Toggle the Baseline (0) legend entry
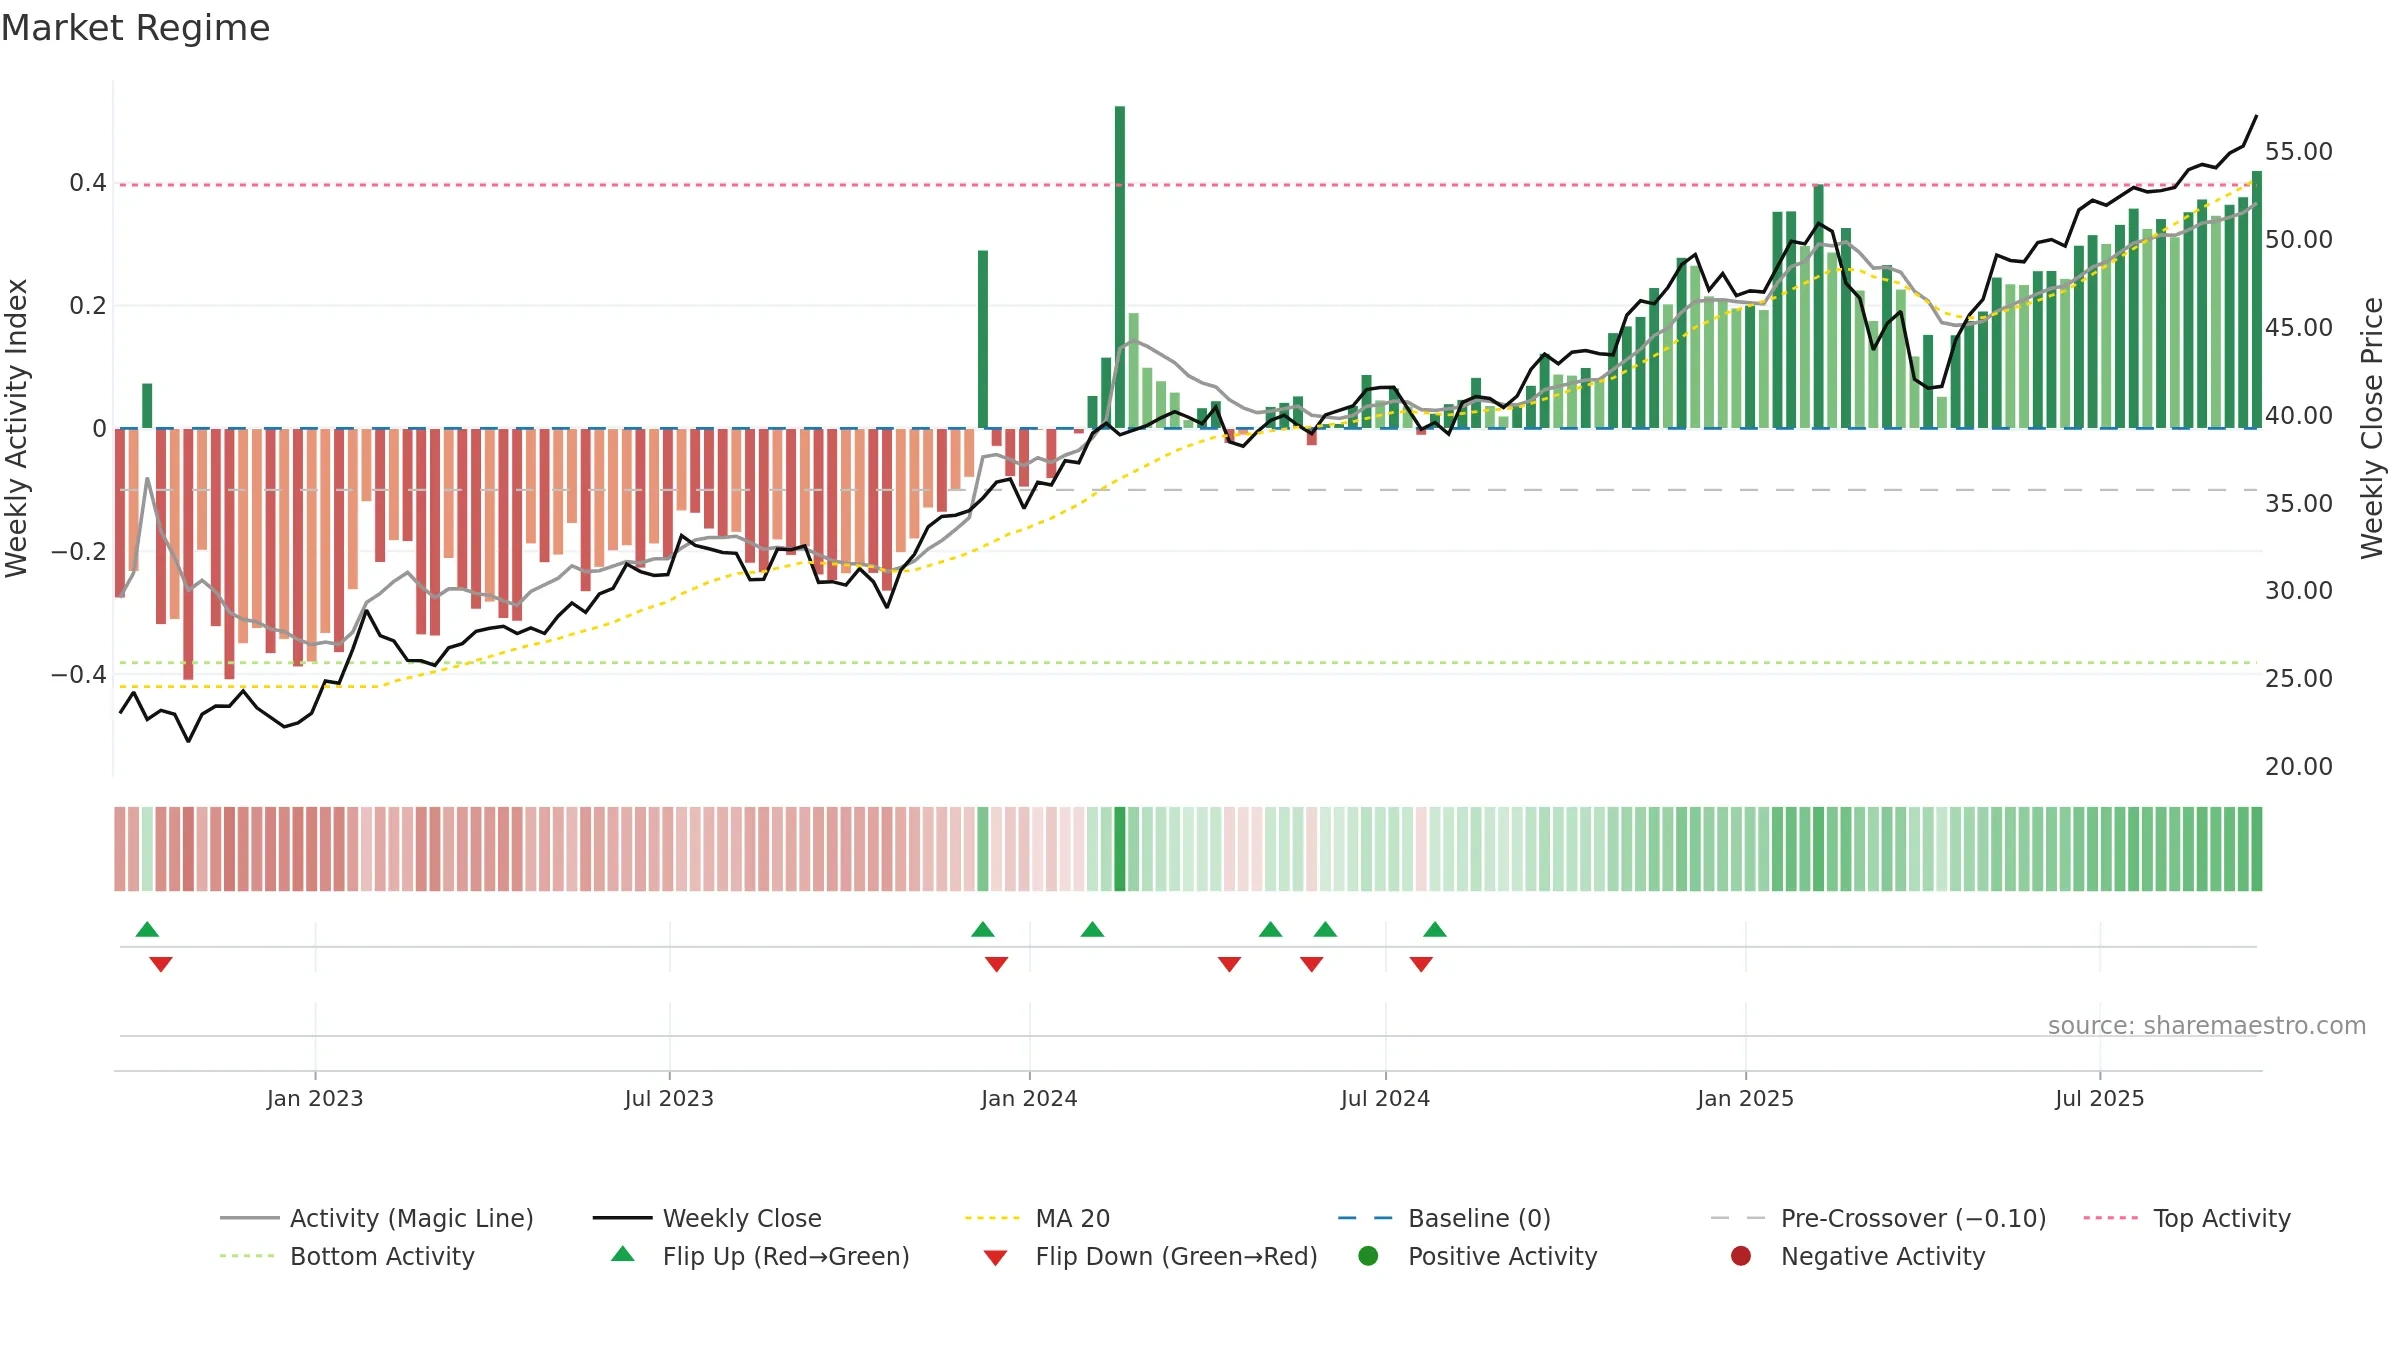2400x1350 pixels. pyautogui.click(x=1444, y=1218)
